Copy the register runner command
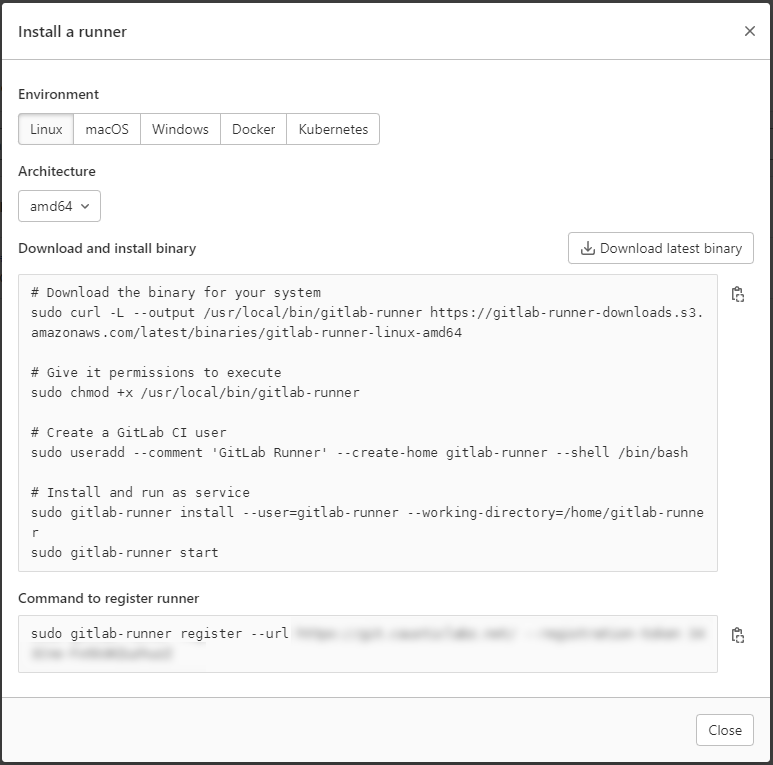Viewport: 773px width, 765px height. pos(738,635)
